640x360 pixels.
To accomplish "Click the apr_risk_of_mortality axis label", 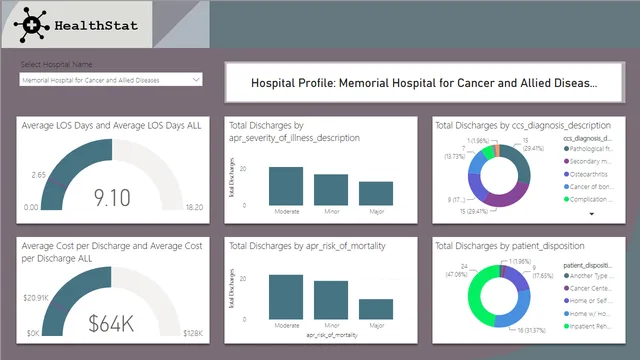I will click(x=332, y=335).
